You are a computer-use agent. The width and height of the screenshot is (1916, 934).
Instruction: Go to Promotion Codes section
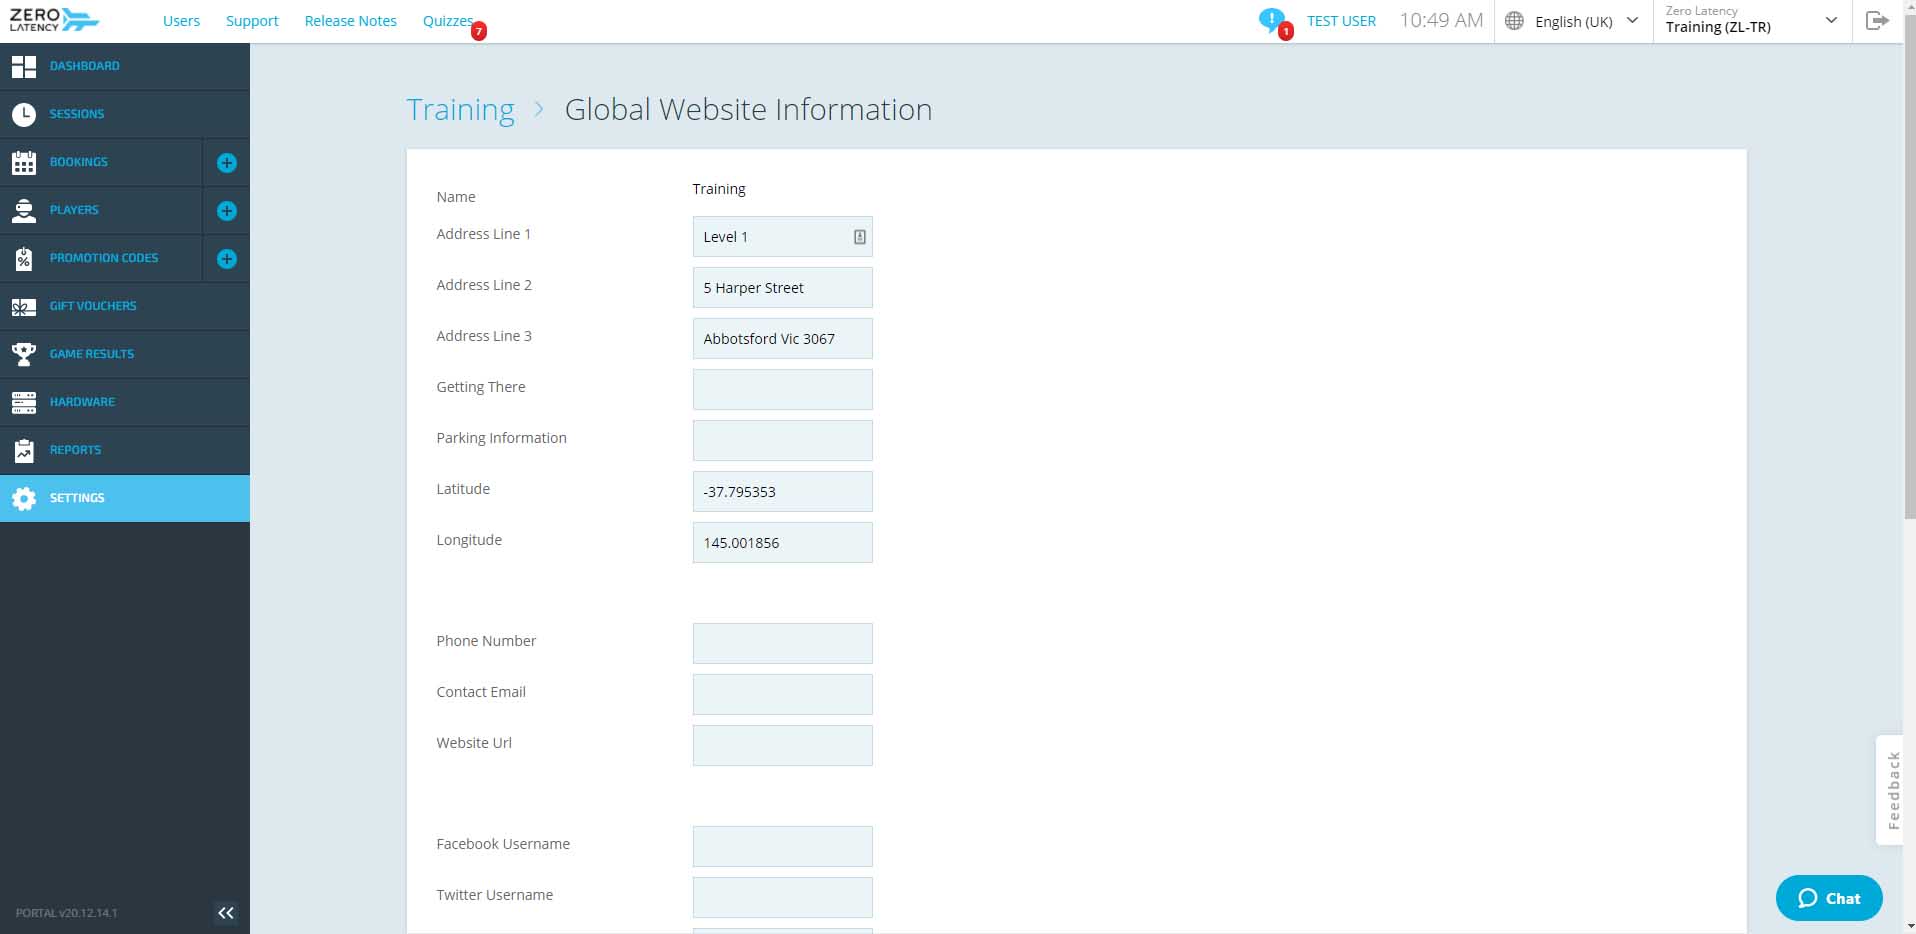click(104, 258)
